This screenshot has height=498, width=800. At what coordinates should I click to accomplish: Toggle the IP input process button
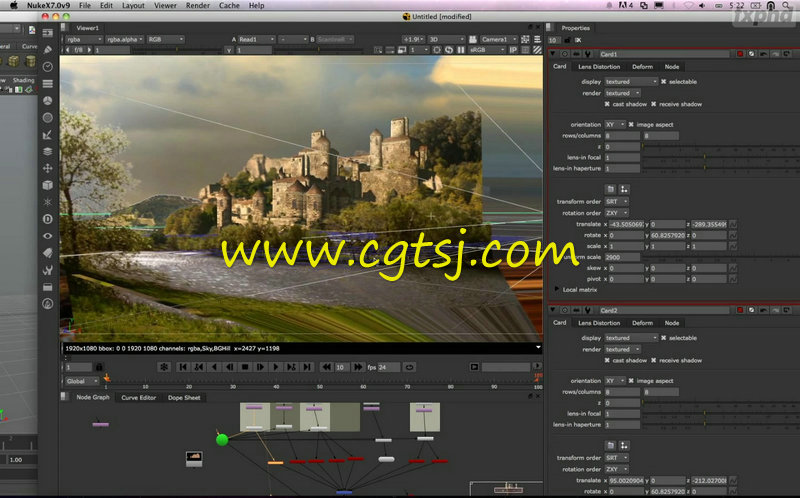[x=514, y=50]
